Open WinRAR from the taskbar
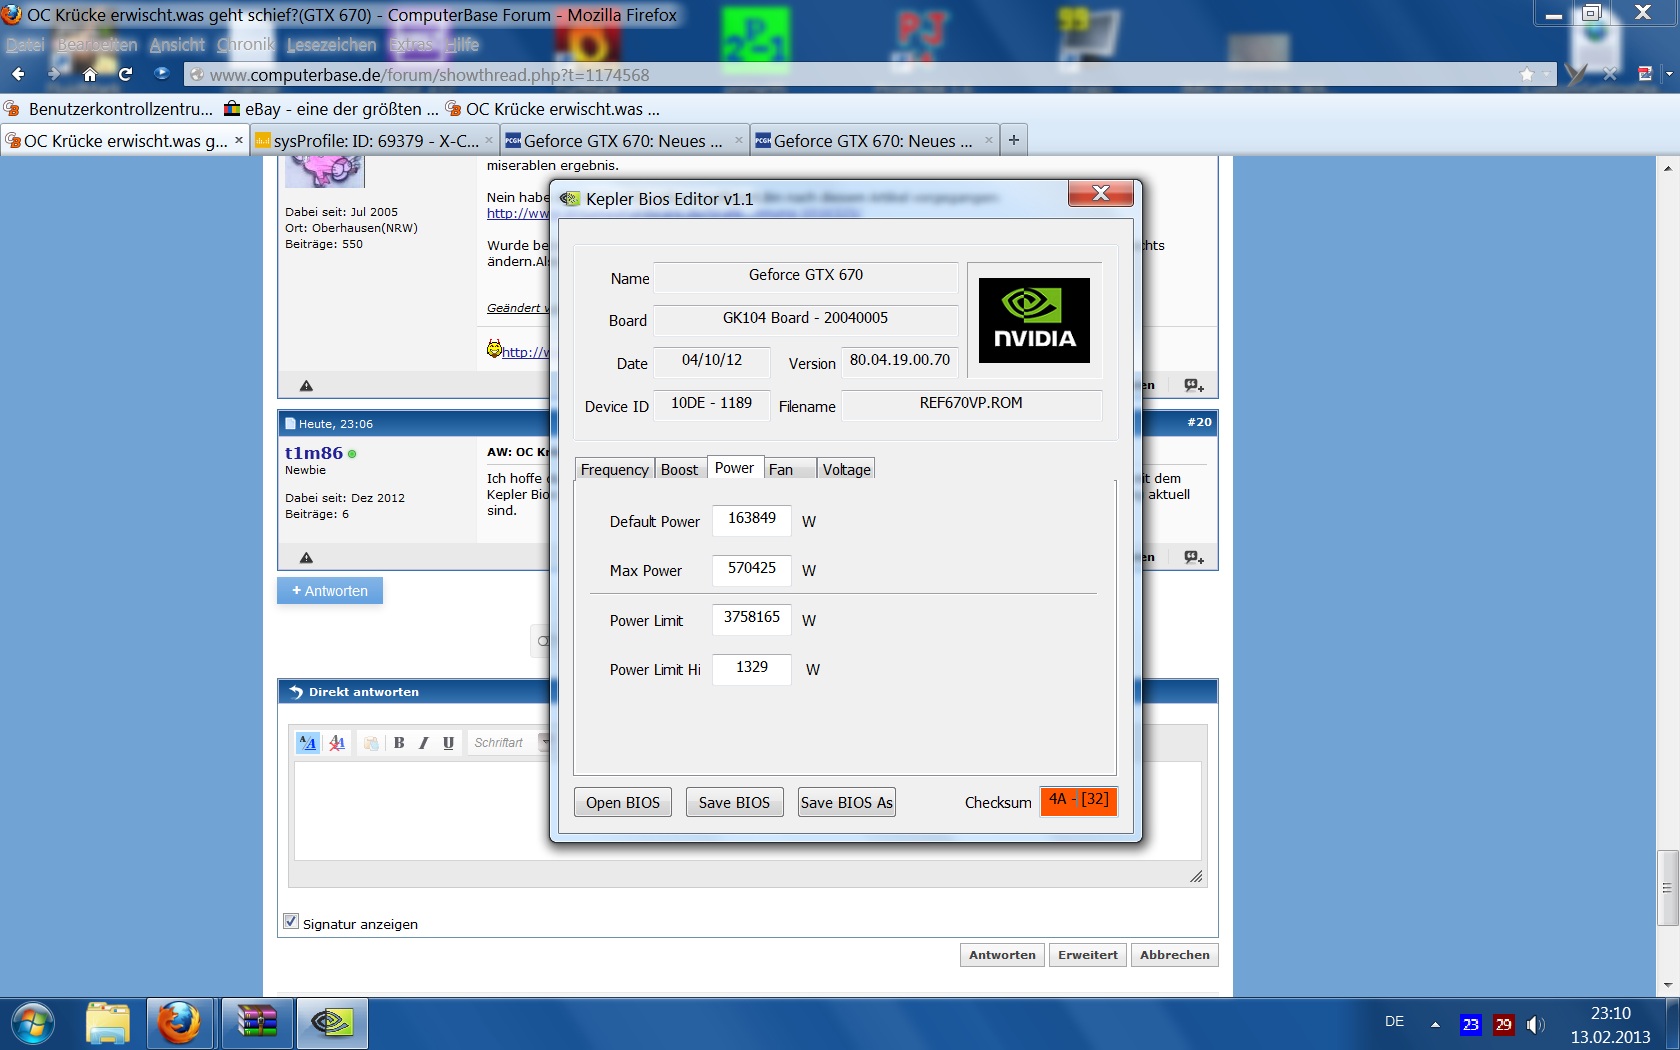 [x=256, y=1024]
